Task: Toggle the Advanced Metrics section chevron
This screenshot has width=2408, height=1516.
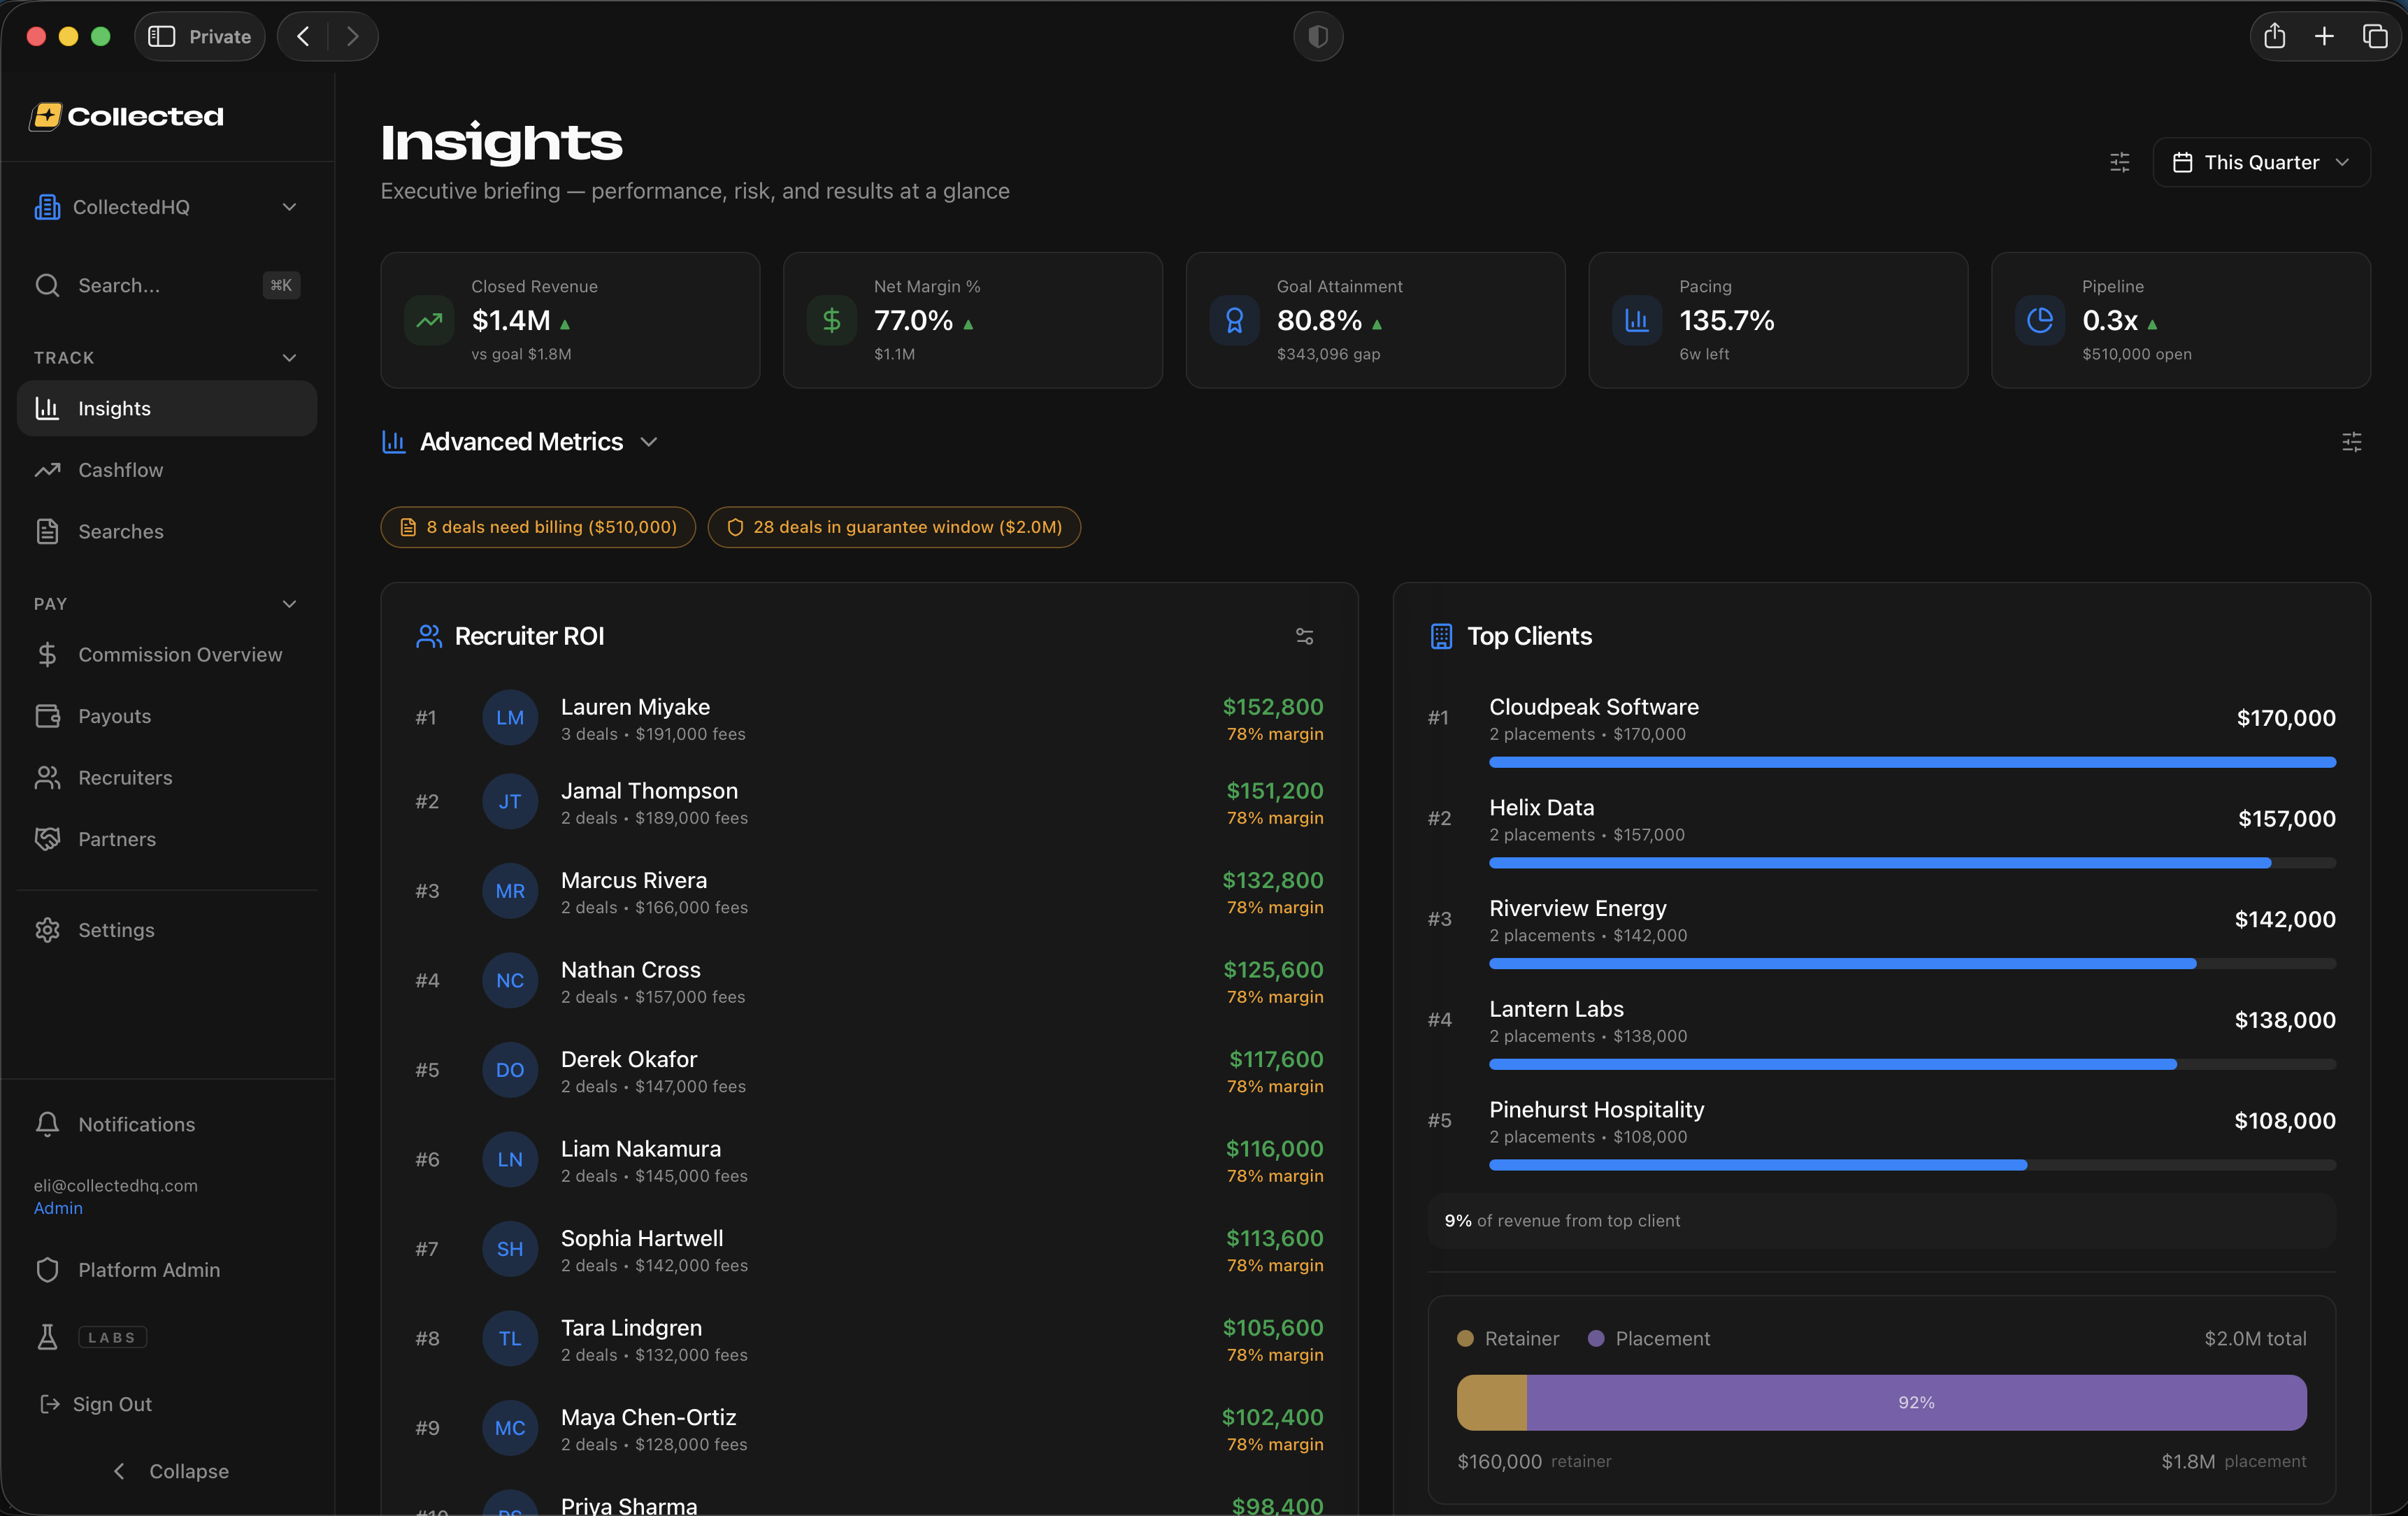Action: [x=649, y=442]
